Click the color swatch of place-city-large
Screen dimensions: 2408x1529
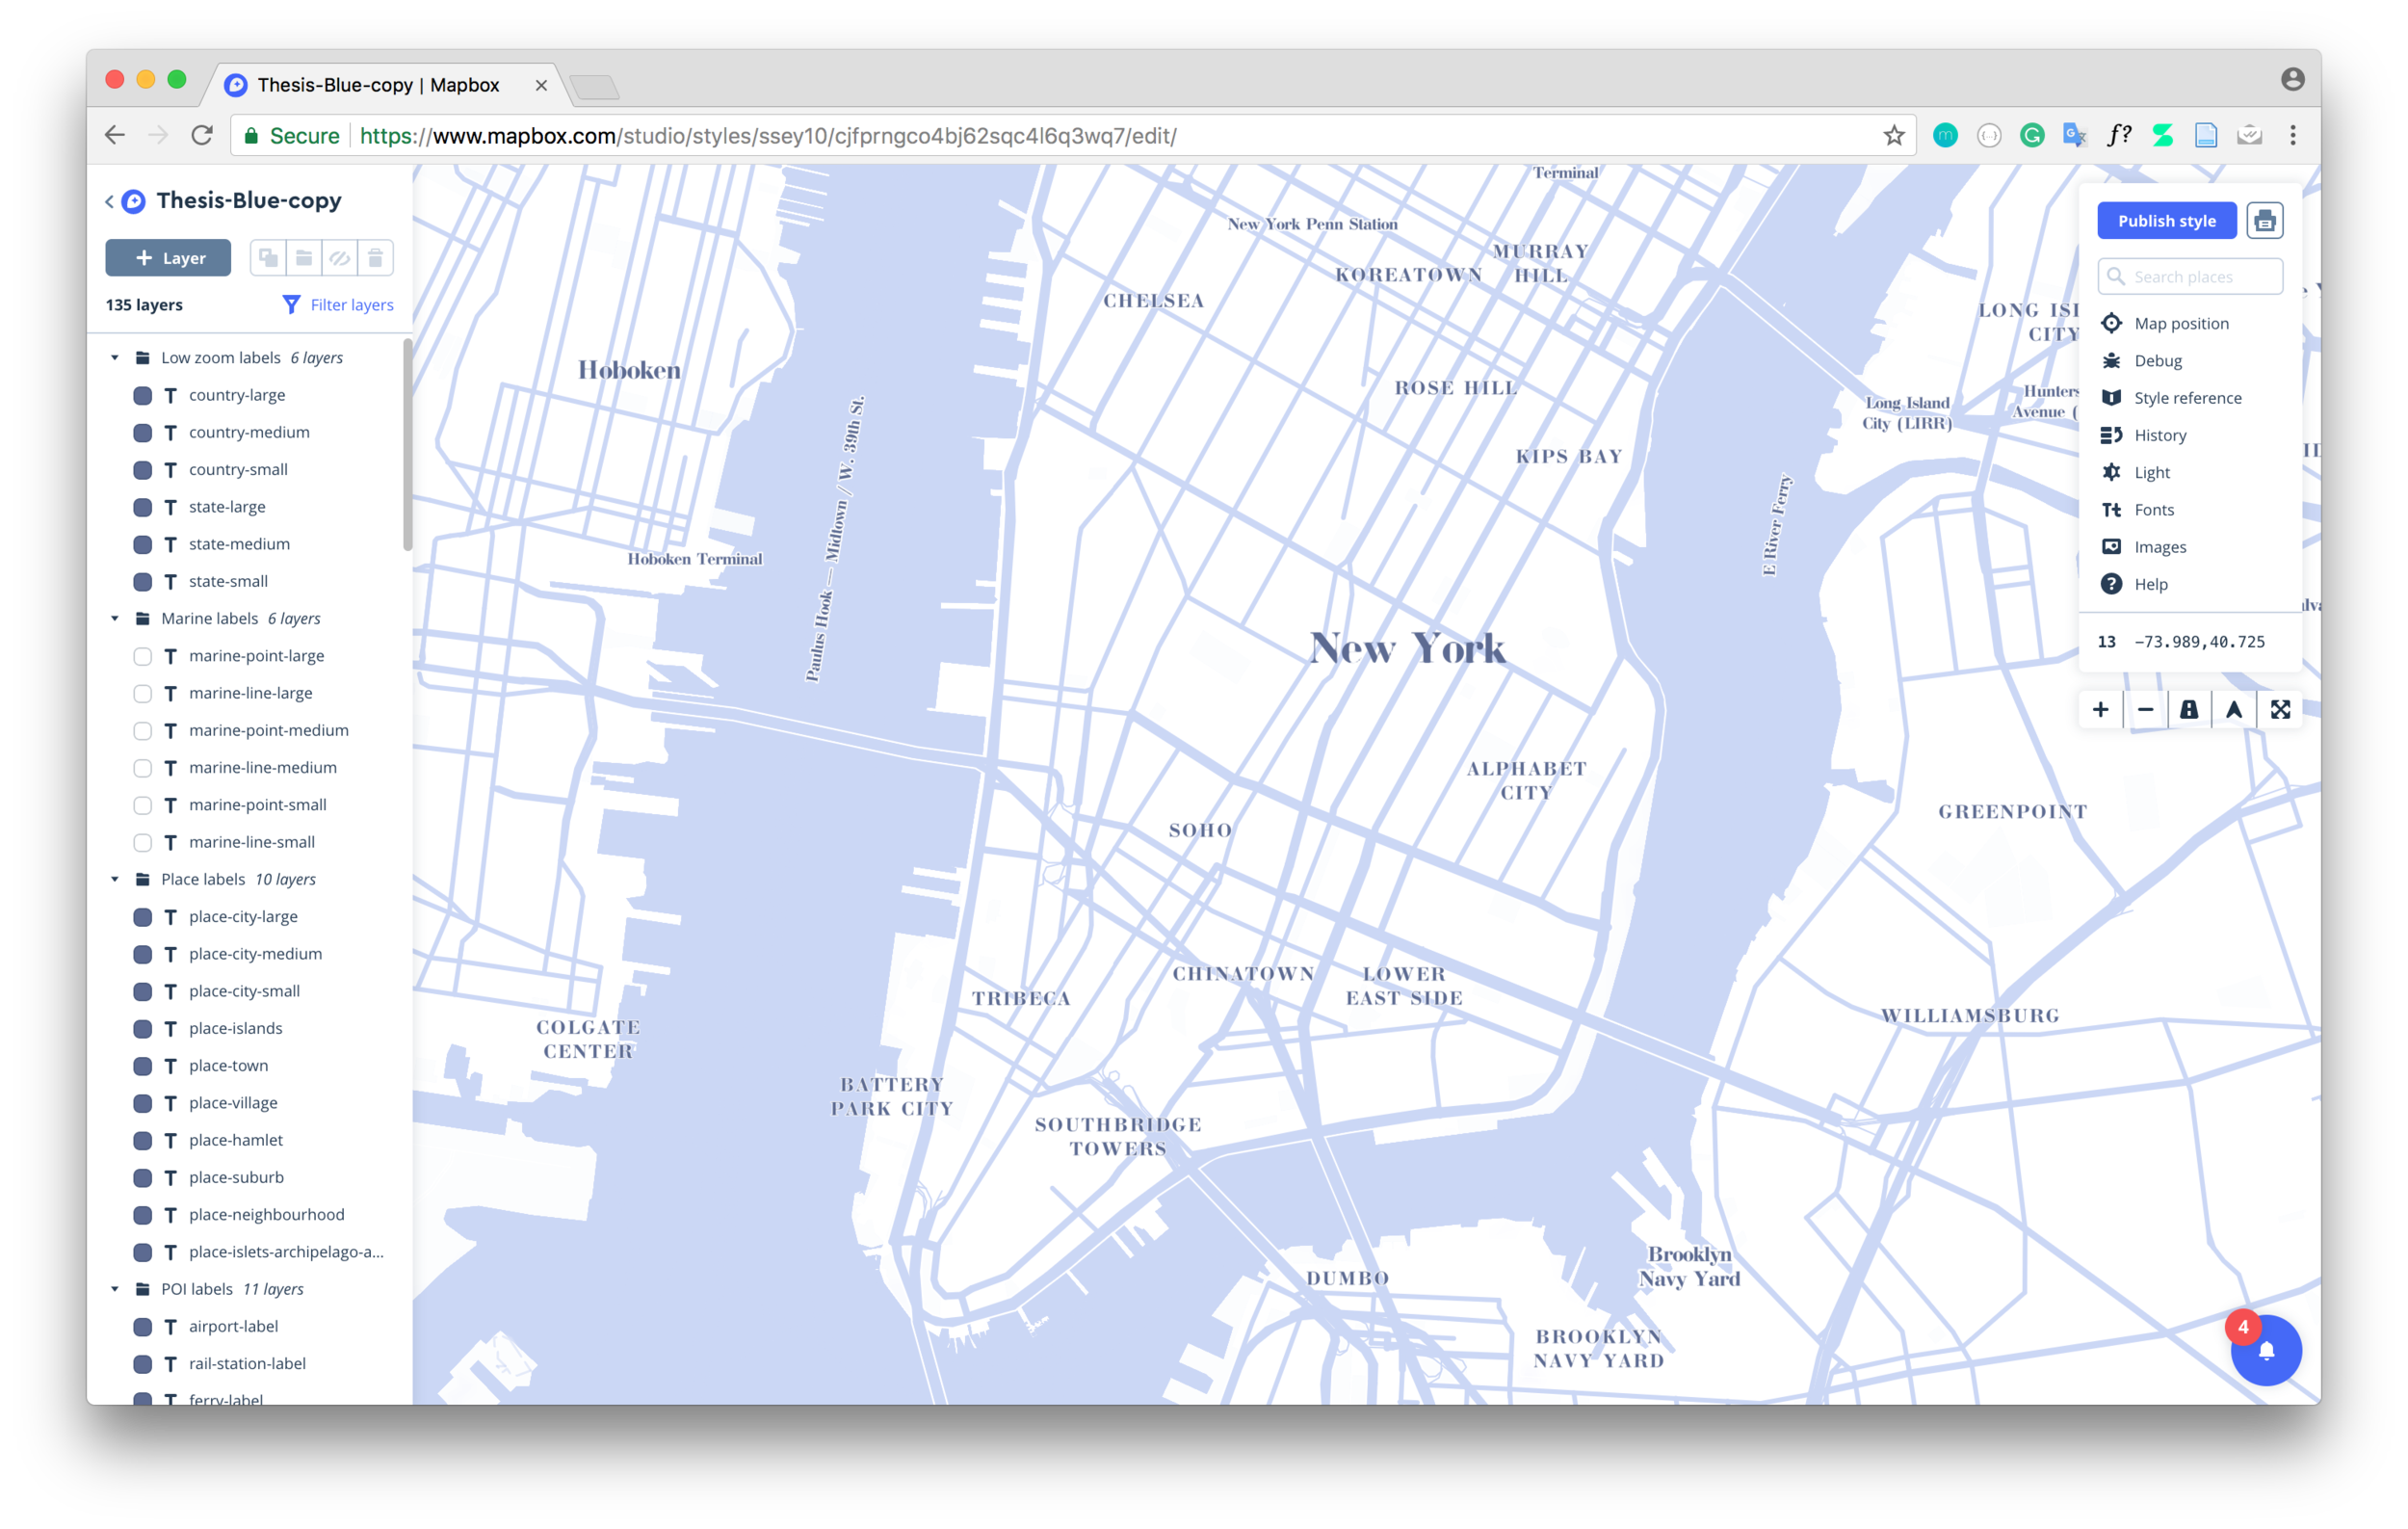(143, 917)
